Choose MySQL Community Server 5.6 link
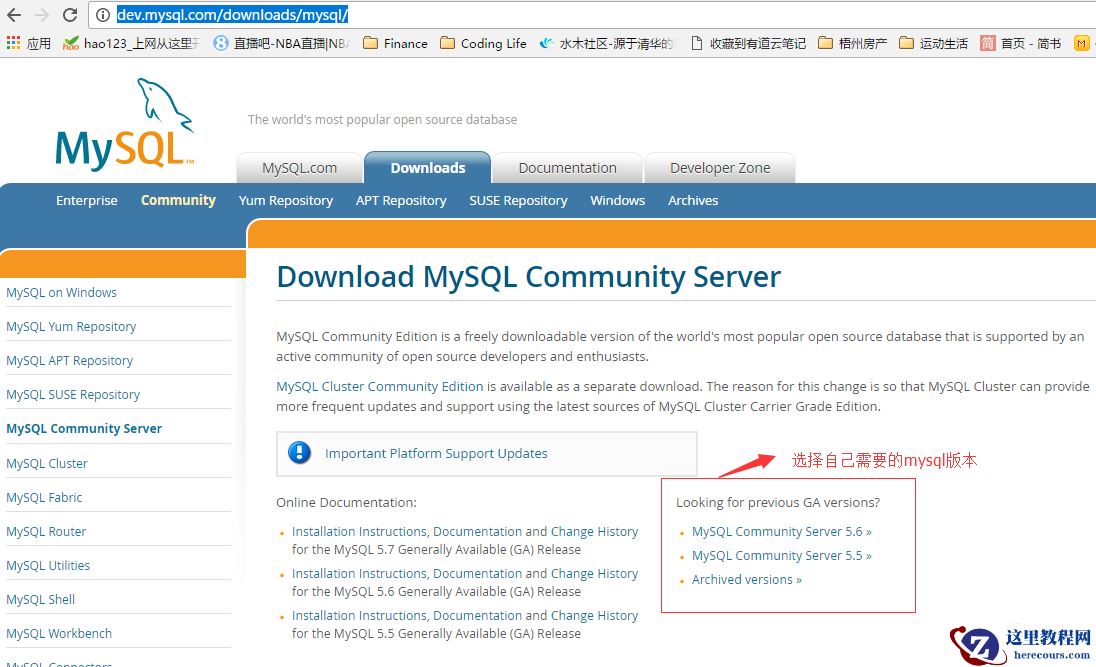The image size is (1096, 667). point(781,531)
